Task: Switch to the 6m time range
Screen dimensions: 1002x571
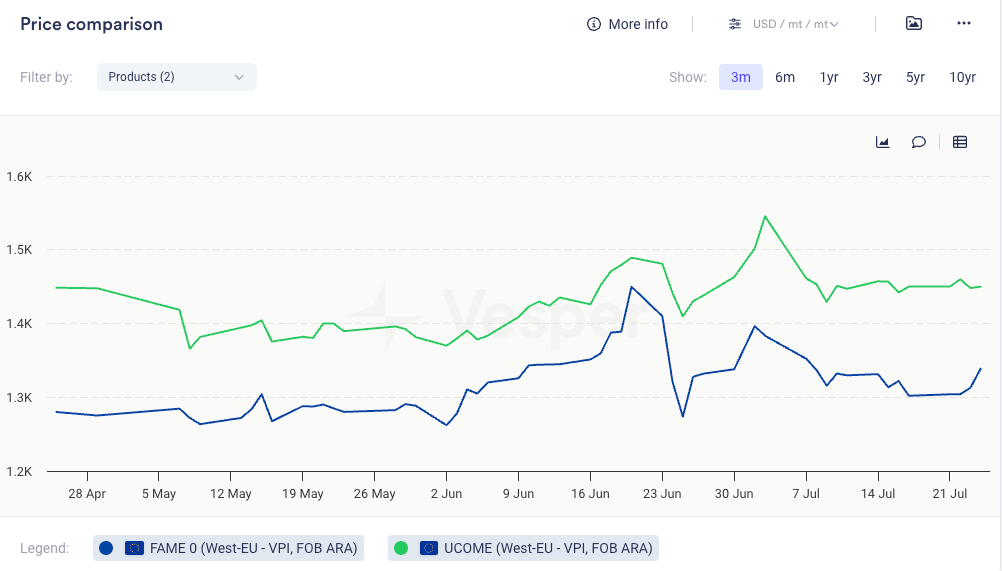Action: coord(785,77)
